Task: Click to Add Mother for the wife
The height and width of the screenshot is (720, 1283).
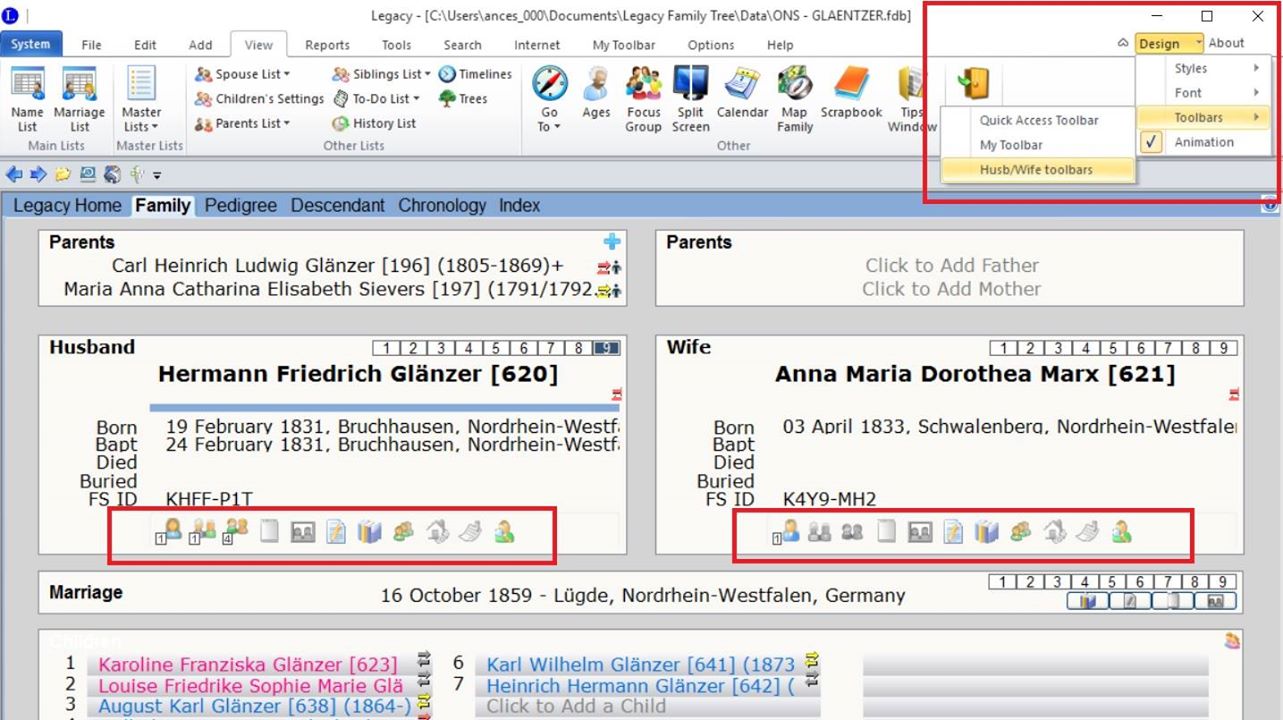Action: click(951, 289)
